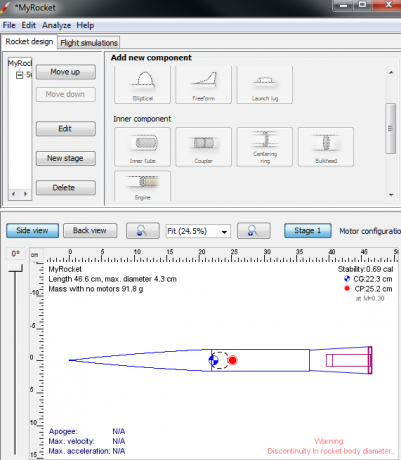This screenshot has width=401, height=460.
Task: Click the New stage button
Action: tap(66, 158)
